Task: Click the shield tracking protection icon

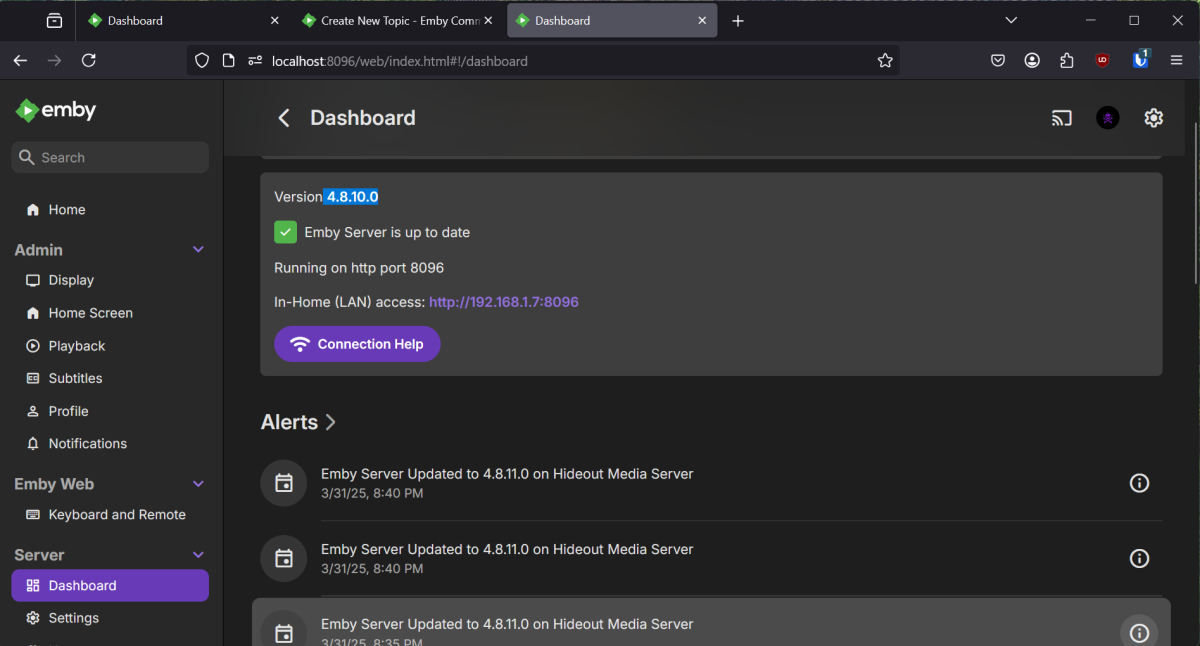Action: click(202, 61)
